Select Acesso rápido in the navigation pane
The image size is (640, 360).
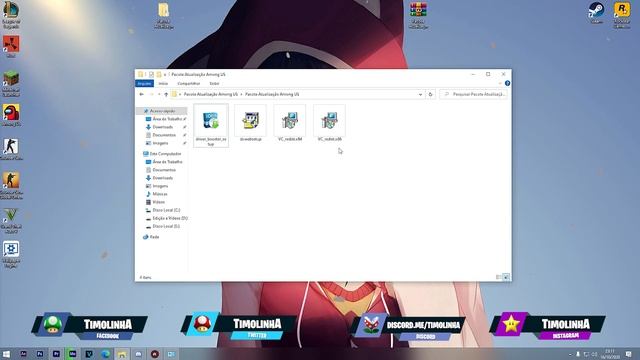click(x=162, y=111)
